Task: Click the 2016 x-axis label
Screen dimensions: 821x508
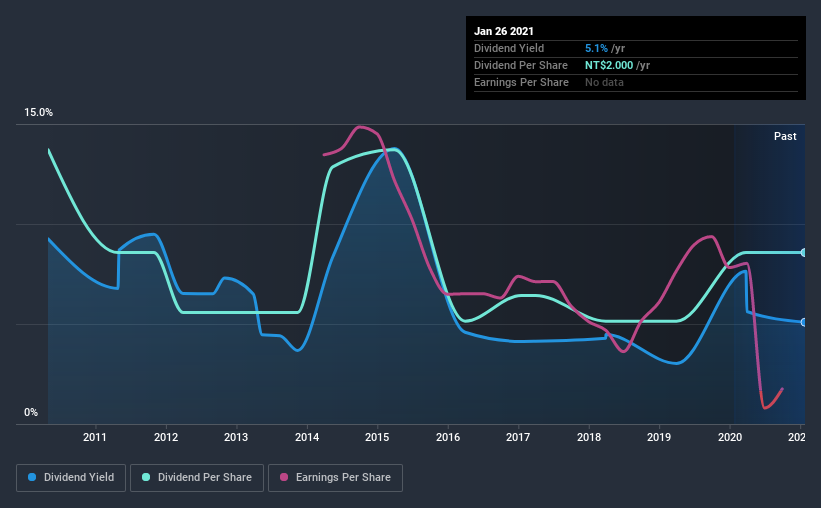Action: click(x=448, y=437)
